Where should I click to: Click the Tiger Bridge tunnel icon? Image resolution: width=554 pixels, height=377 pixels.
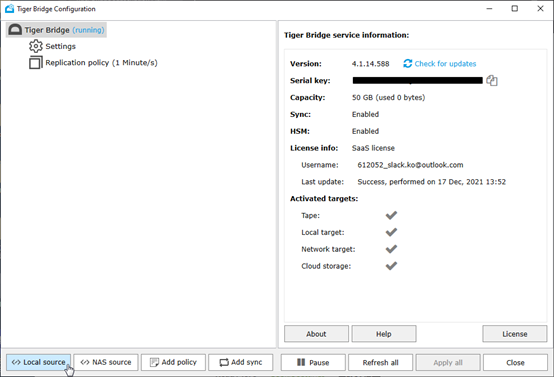15,30
